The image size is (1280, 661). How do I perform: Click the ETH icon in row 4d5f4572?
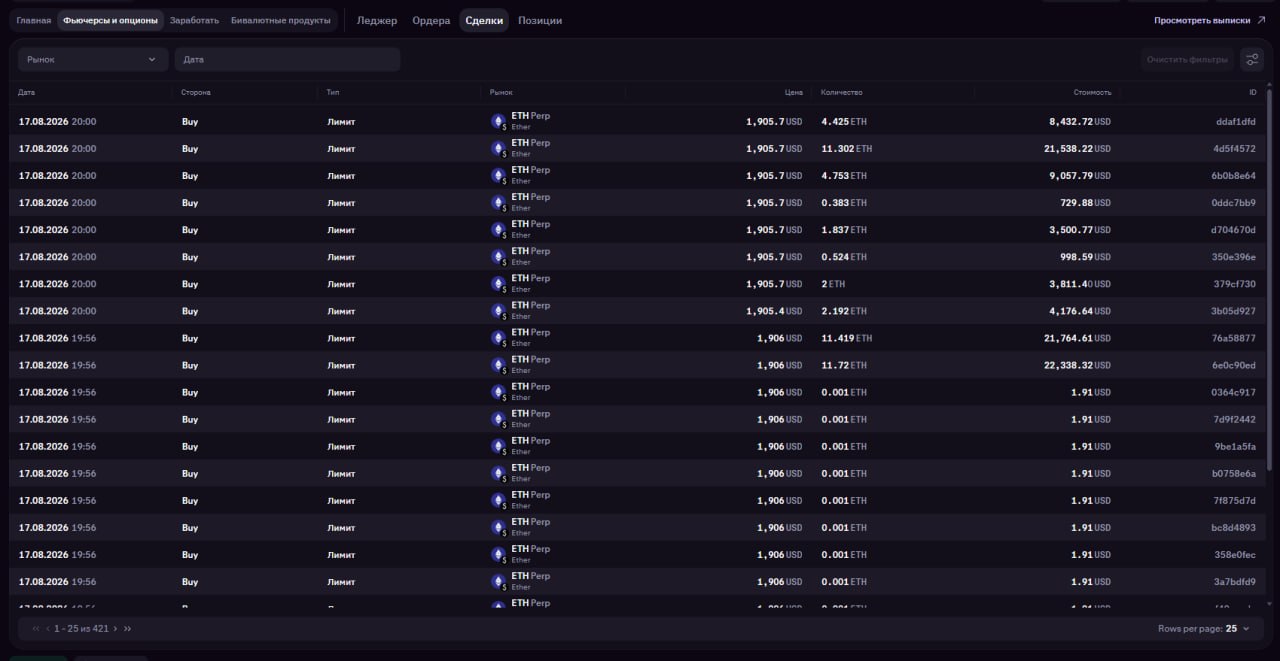click(x=498, y=149)
